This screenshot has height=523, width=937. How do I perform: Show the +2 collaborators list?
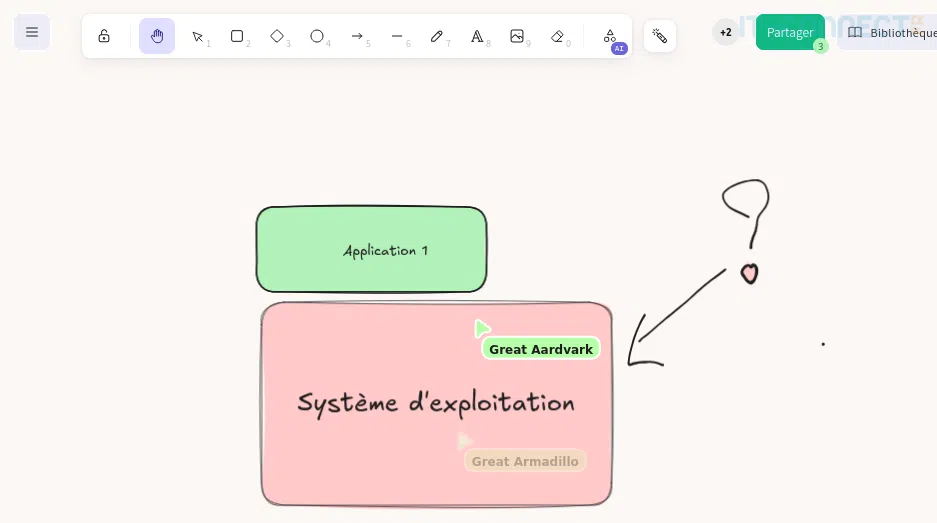(726, 32)
